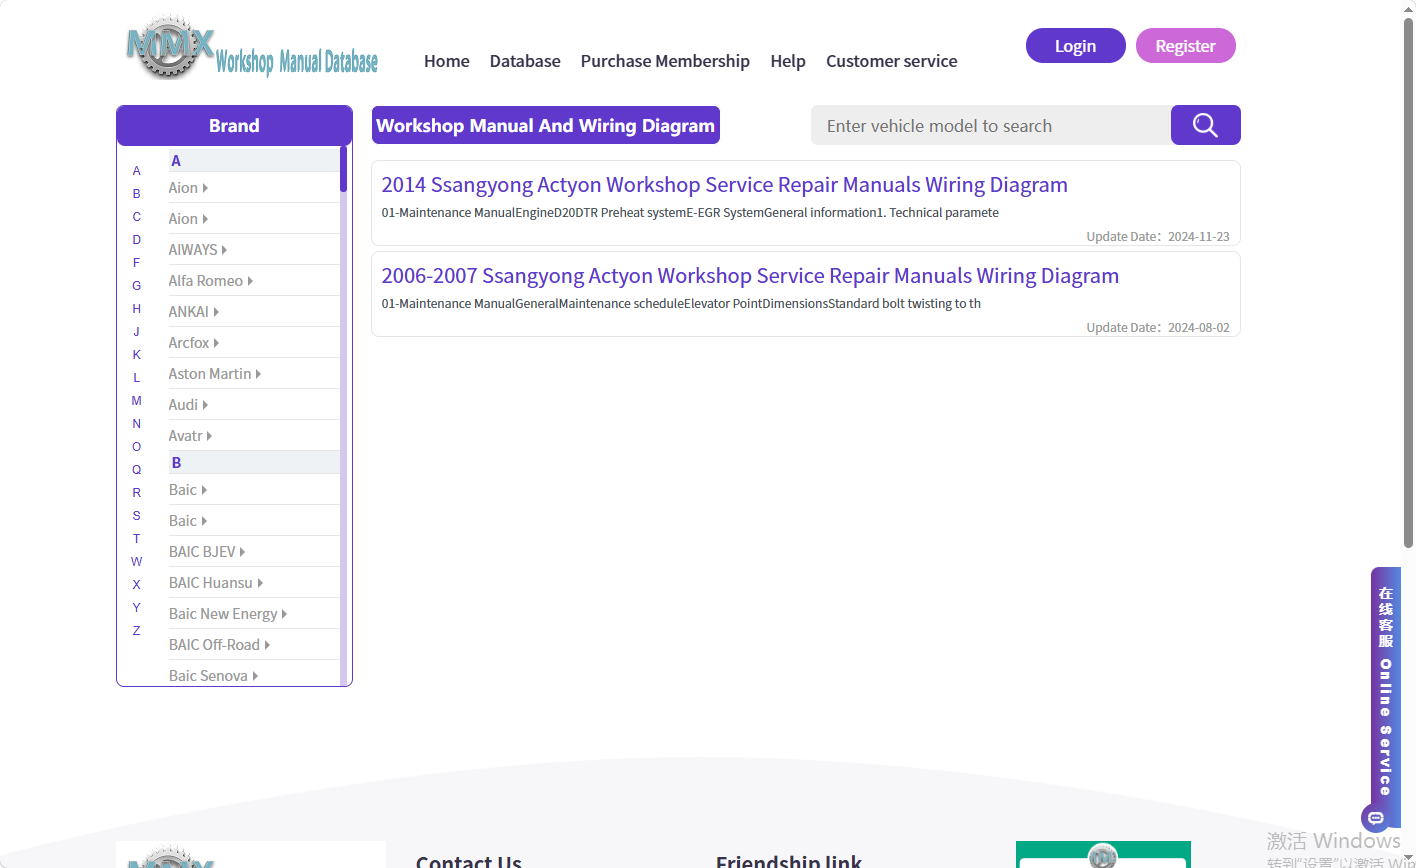Viewport: 1416px width, 868px height.
Task: Jump to letter J in alphabet index
Action: coord(137,332)
